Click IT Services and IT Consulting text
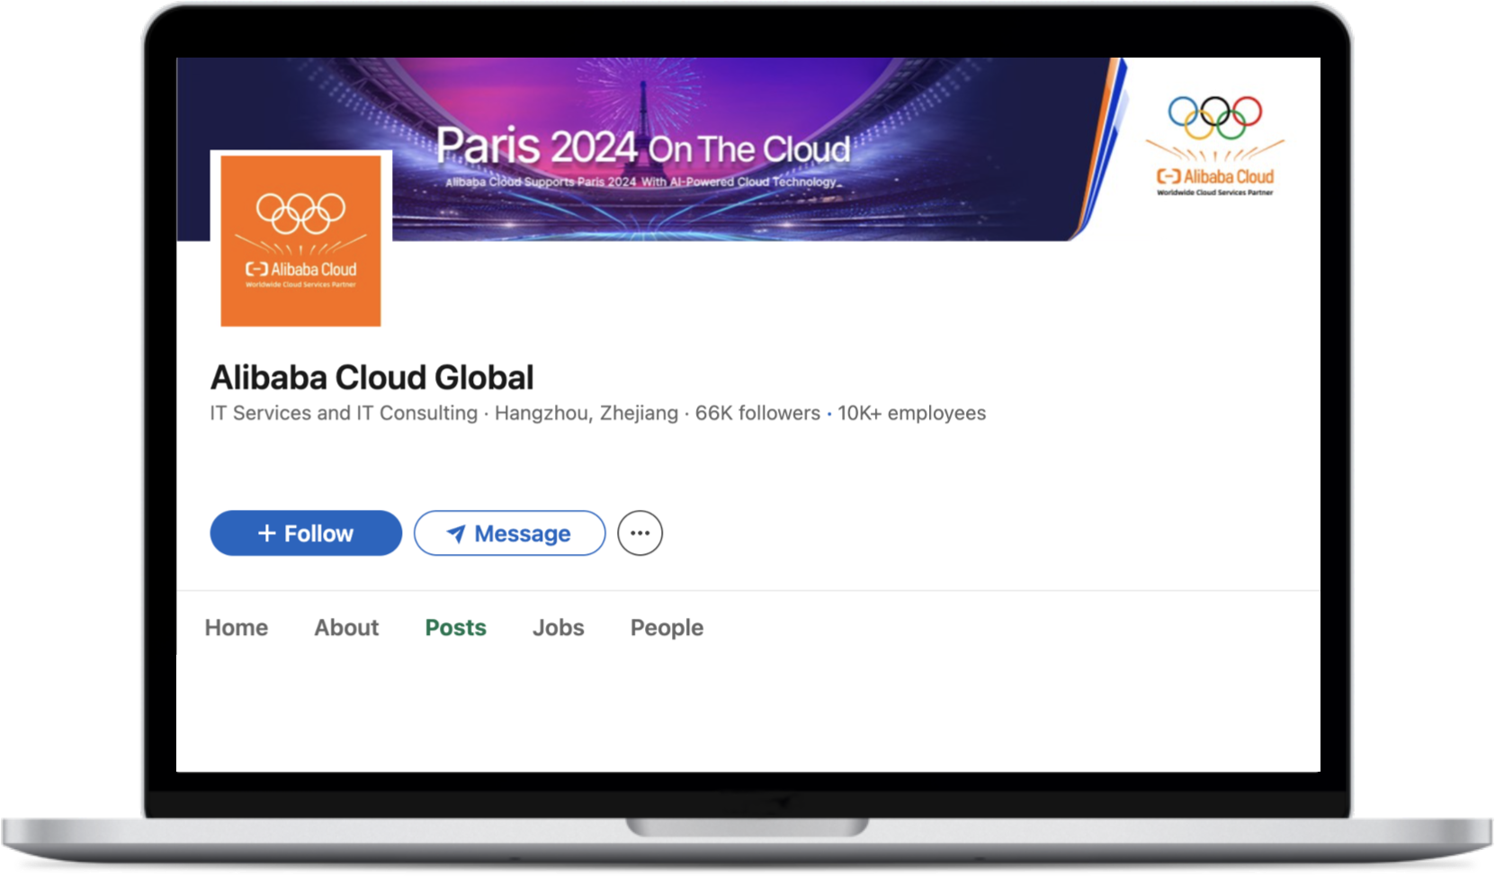1495x876 pixels. [344, 413]
